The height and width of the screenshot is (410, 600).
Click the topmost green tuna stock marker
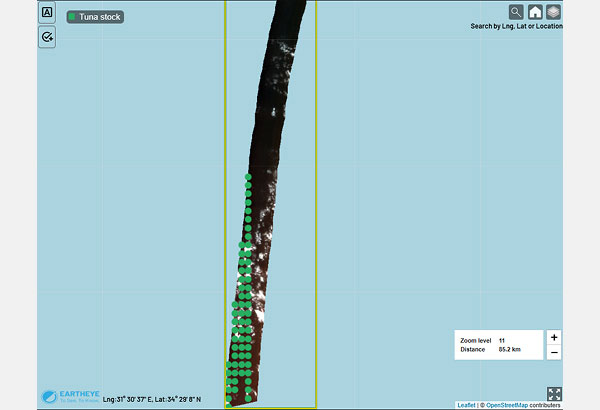pyautogui.click(x=248, y=177)
